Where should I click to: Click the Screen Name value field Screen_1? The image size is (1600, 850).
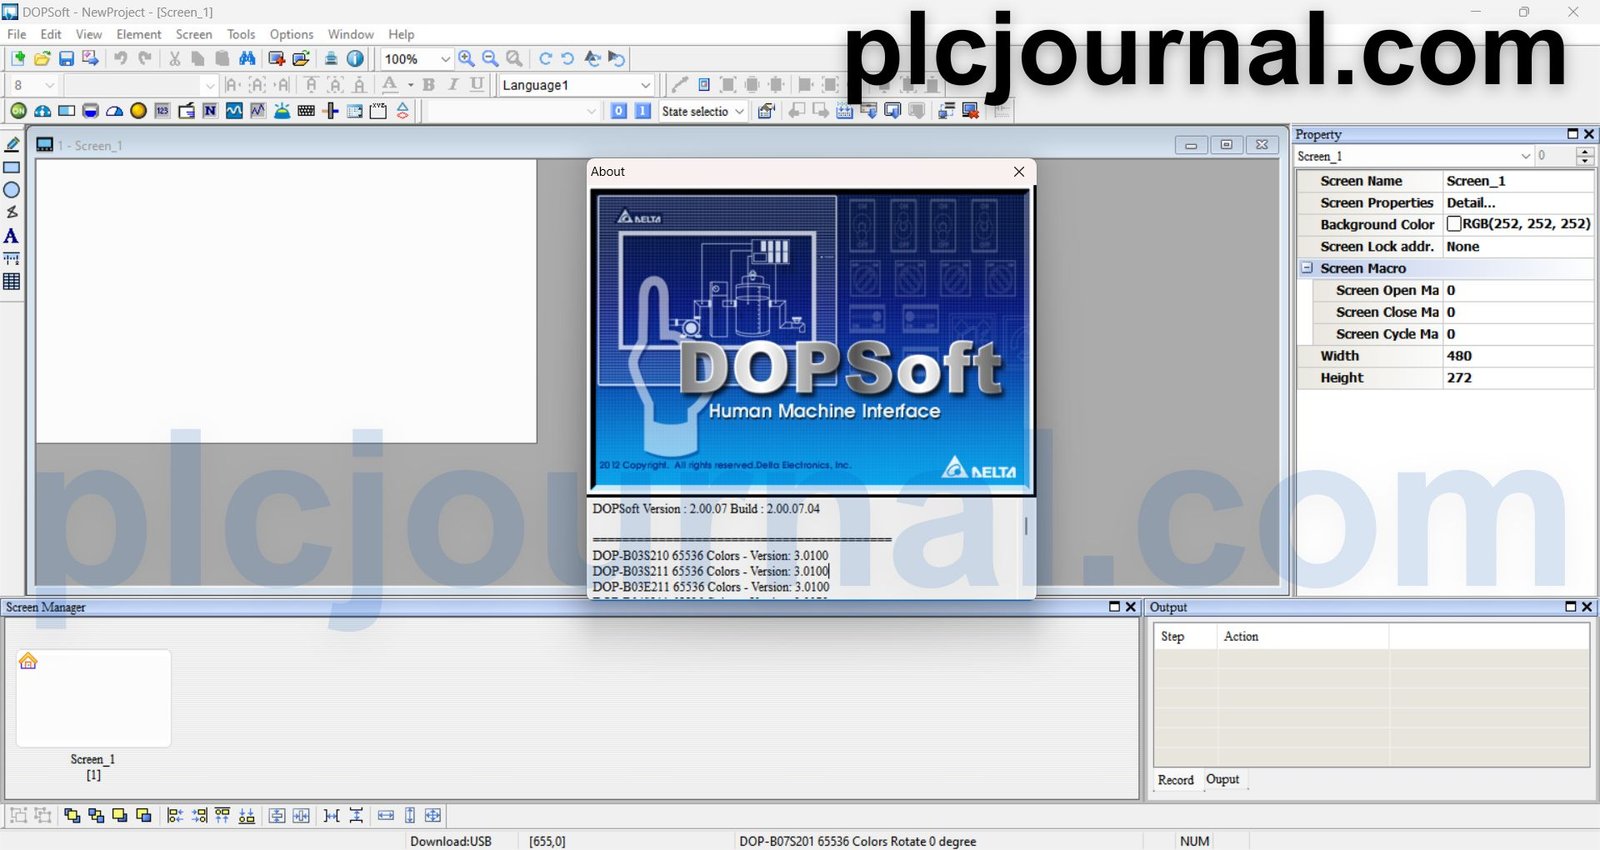1518,181
